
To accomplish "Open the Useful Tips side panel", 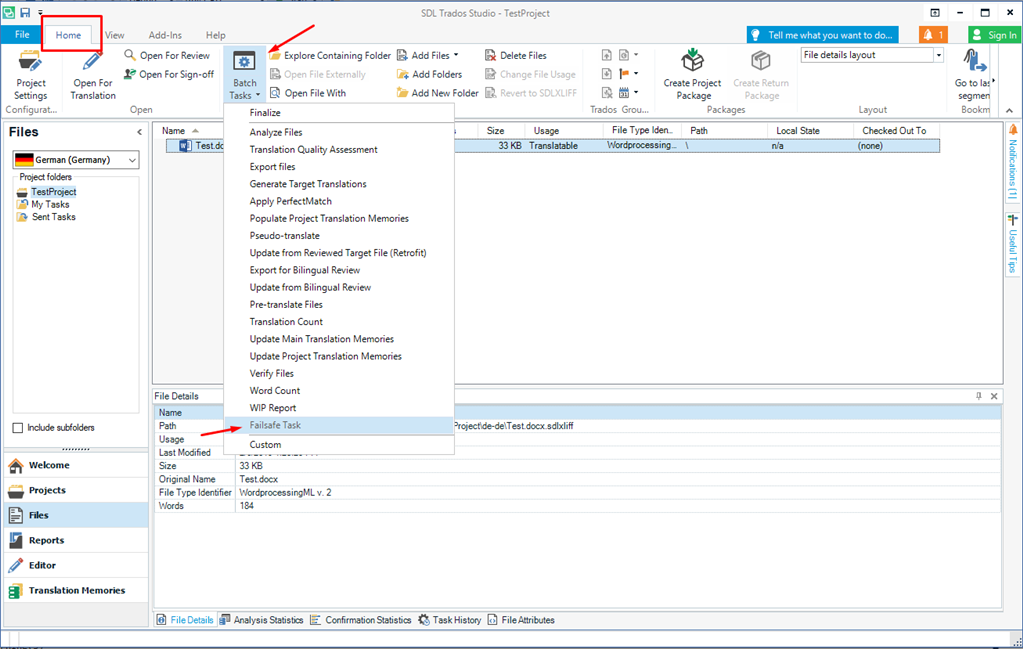I will [x=1013, y=243].
